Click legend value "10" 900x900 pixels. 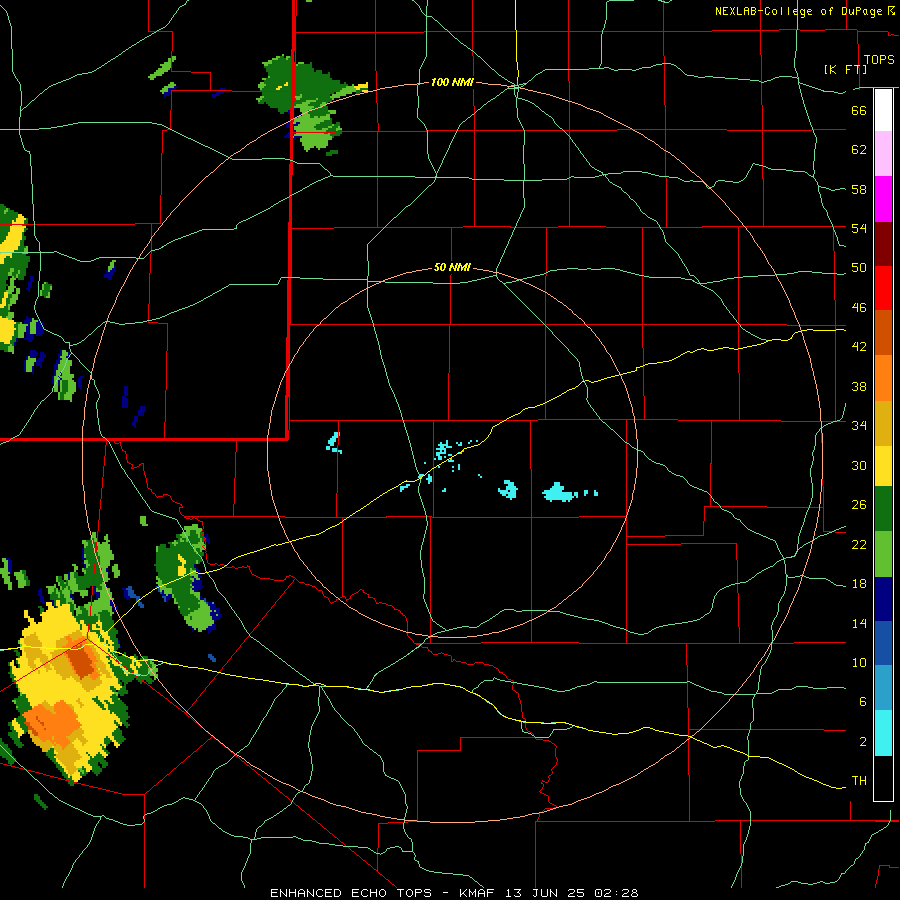(859, 663)
